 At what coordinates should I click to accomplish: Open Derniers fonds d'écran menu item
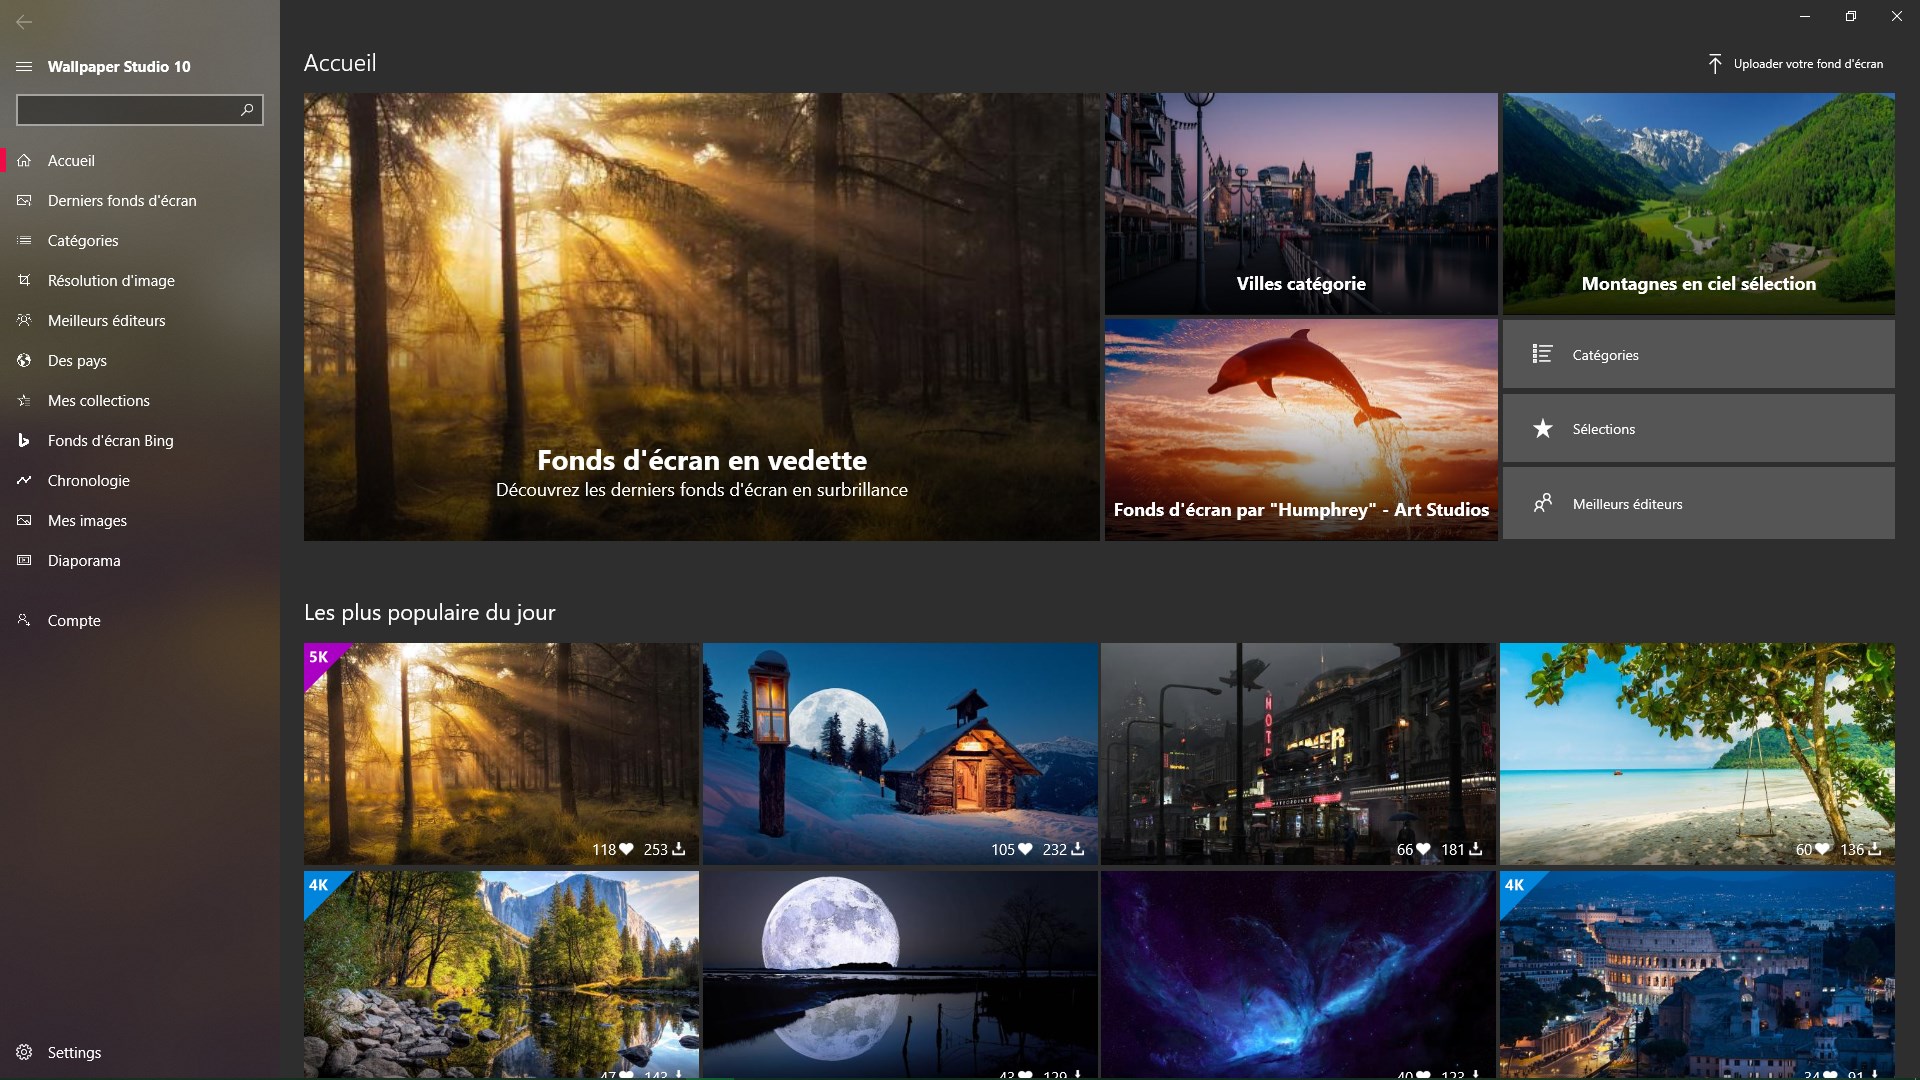[122, 201]
